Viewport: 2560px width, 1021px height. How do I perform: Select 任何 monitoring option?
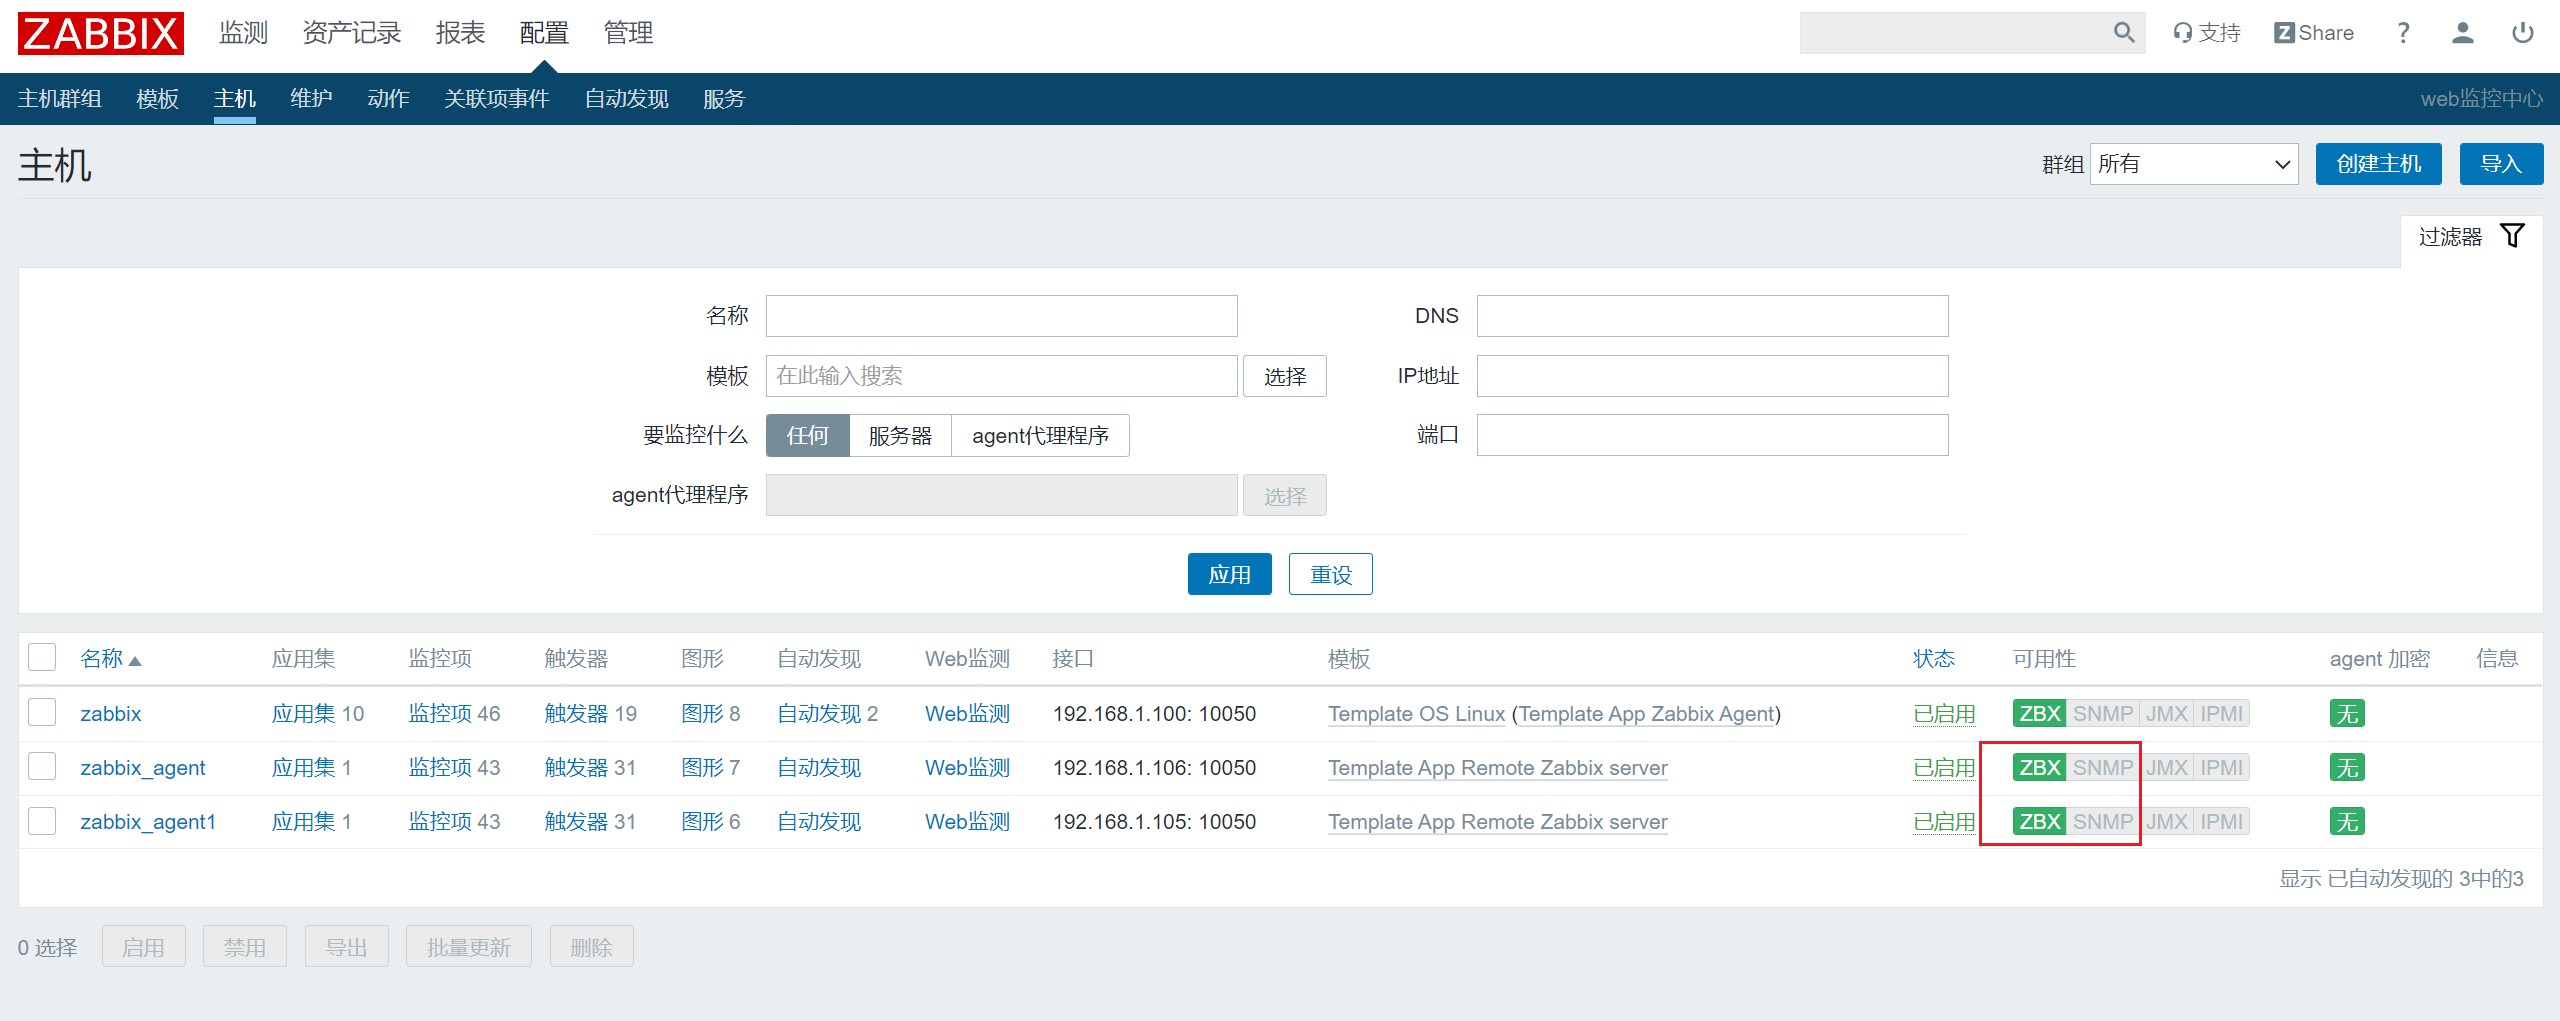[x=808, y=436]
